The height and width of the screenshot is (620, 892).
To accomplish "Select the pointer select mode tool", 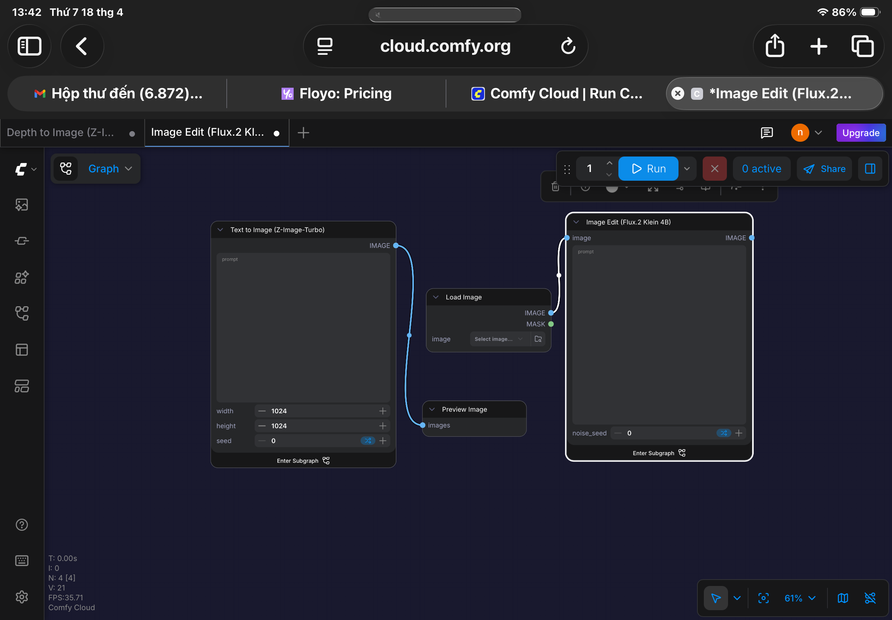I will 716,598.
